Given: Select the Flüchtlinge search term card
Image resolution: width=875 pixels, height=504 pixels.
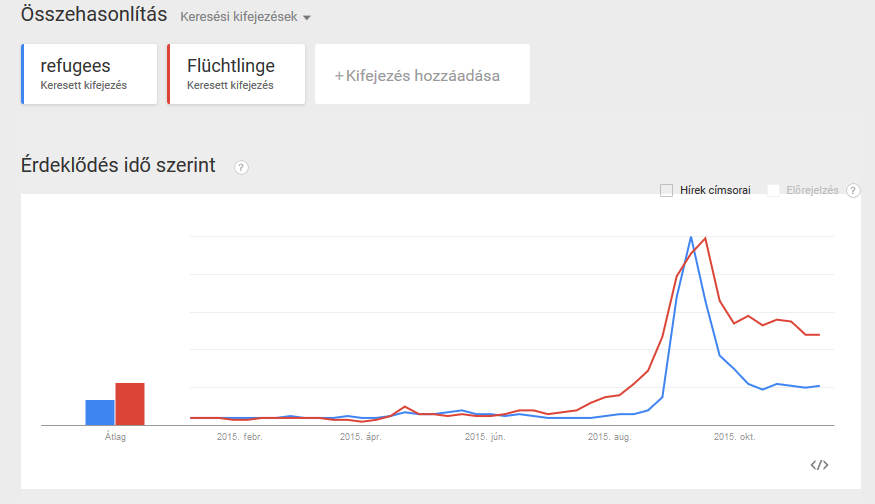Looking at the screenshot, I should (236, 74).
